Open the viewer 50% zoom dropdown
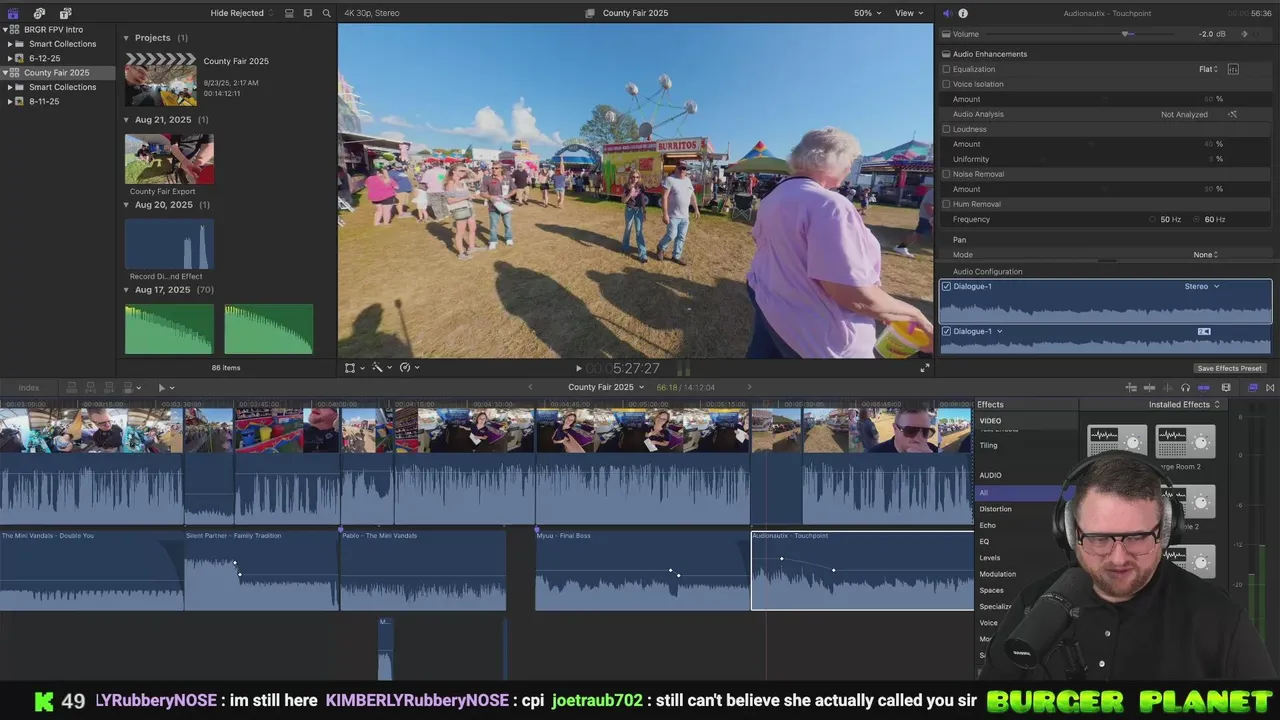Viewport: 1280px width, 720px height. coord(867,13)
